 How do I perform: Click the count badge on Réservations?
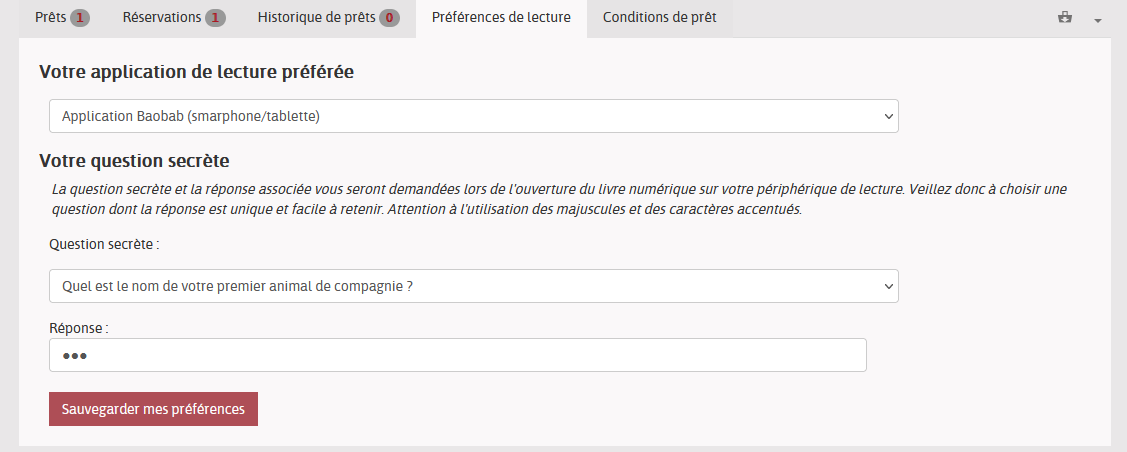(215, 18)
